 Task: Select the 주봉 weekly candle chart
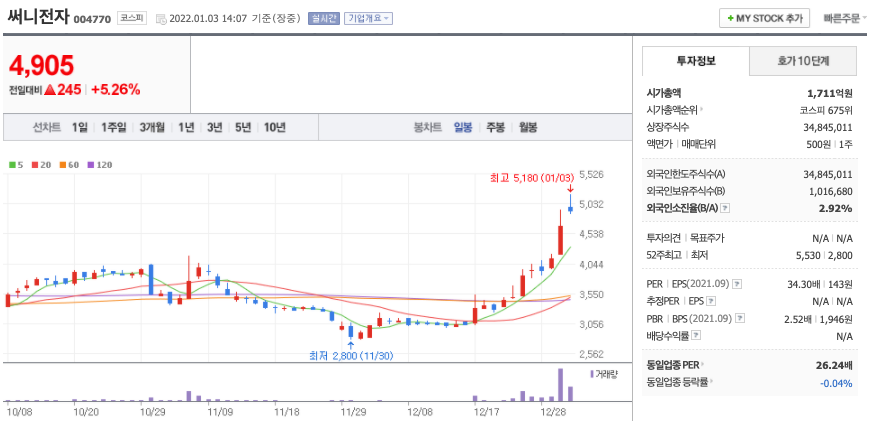point(495,127)
